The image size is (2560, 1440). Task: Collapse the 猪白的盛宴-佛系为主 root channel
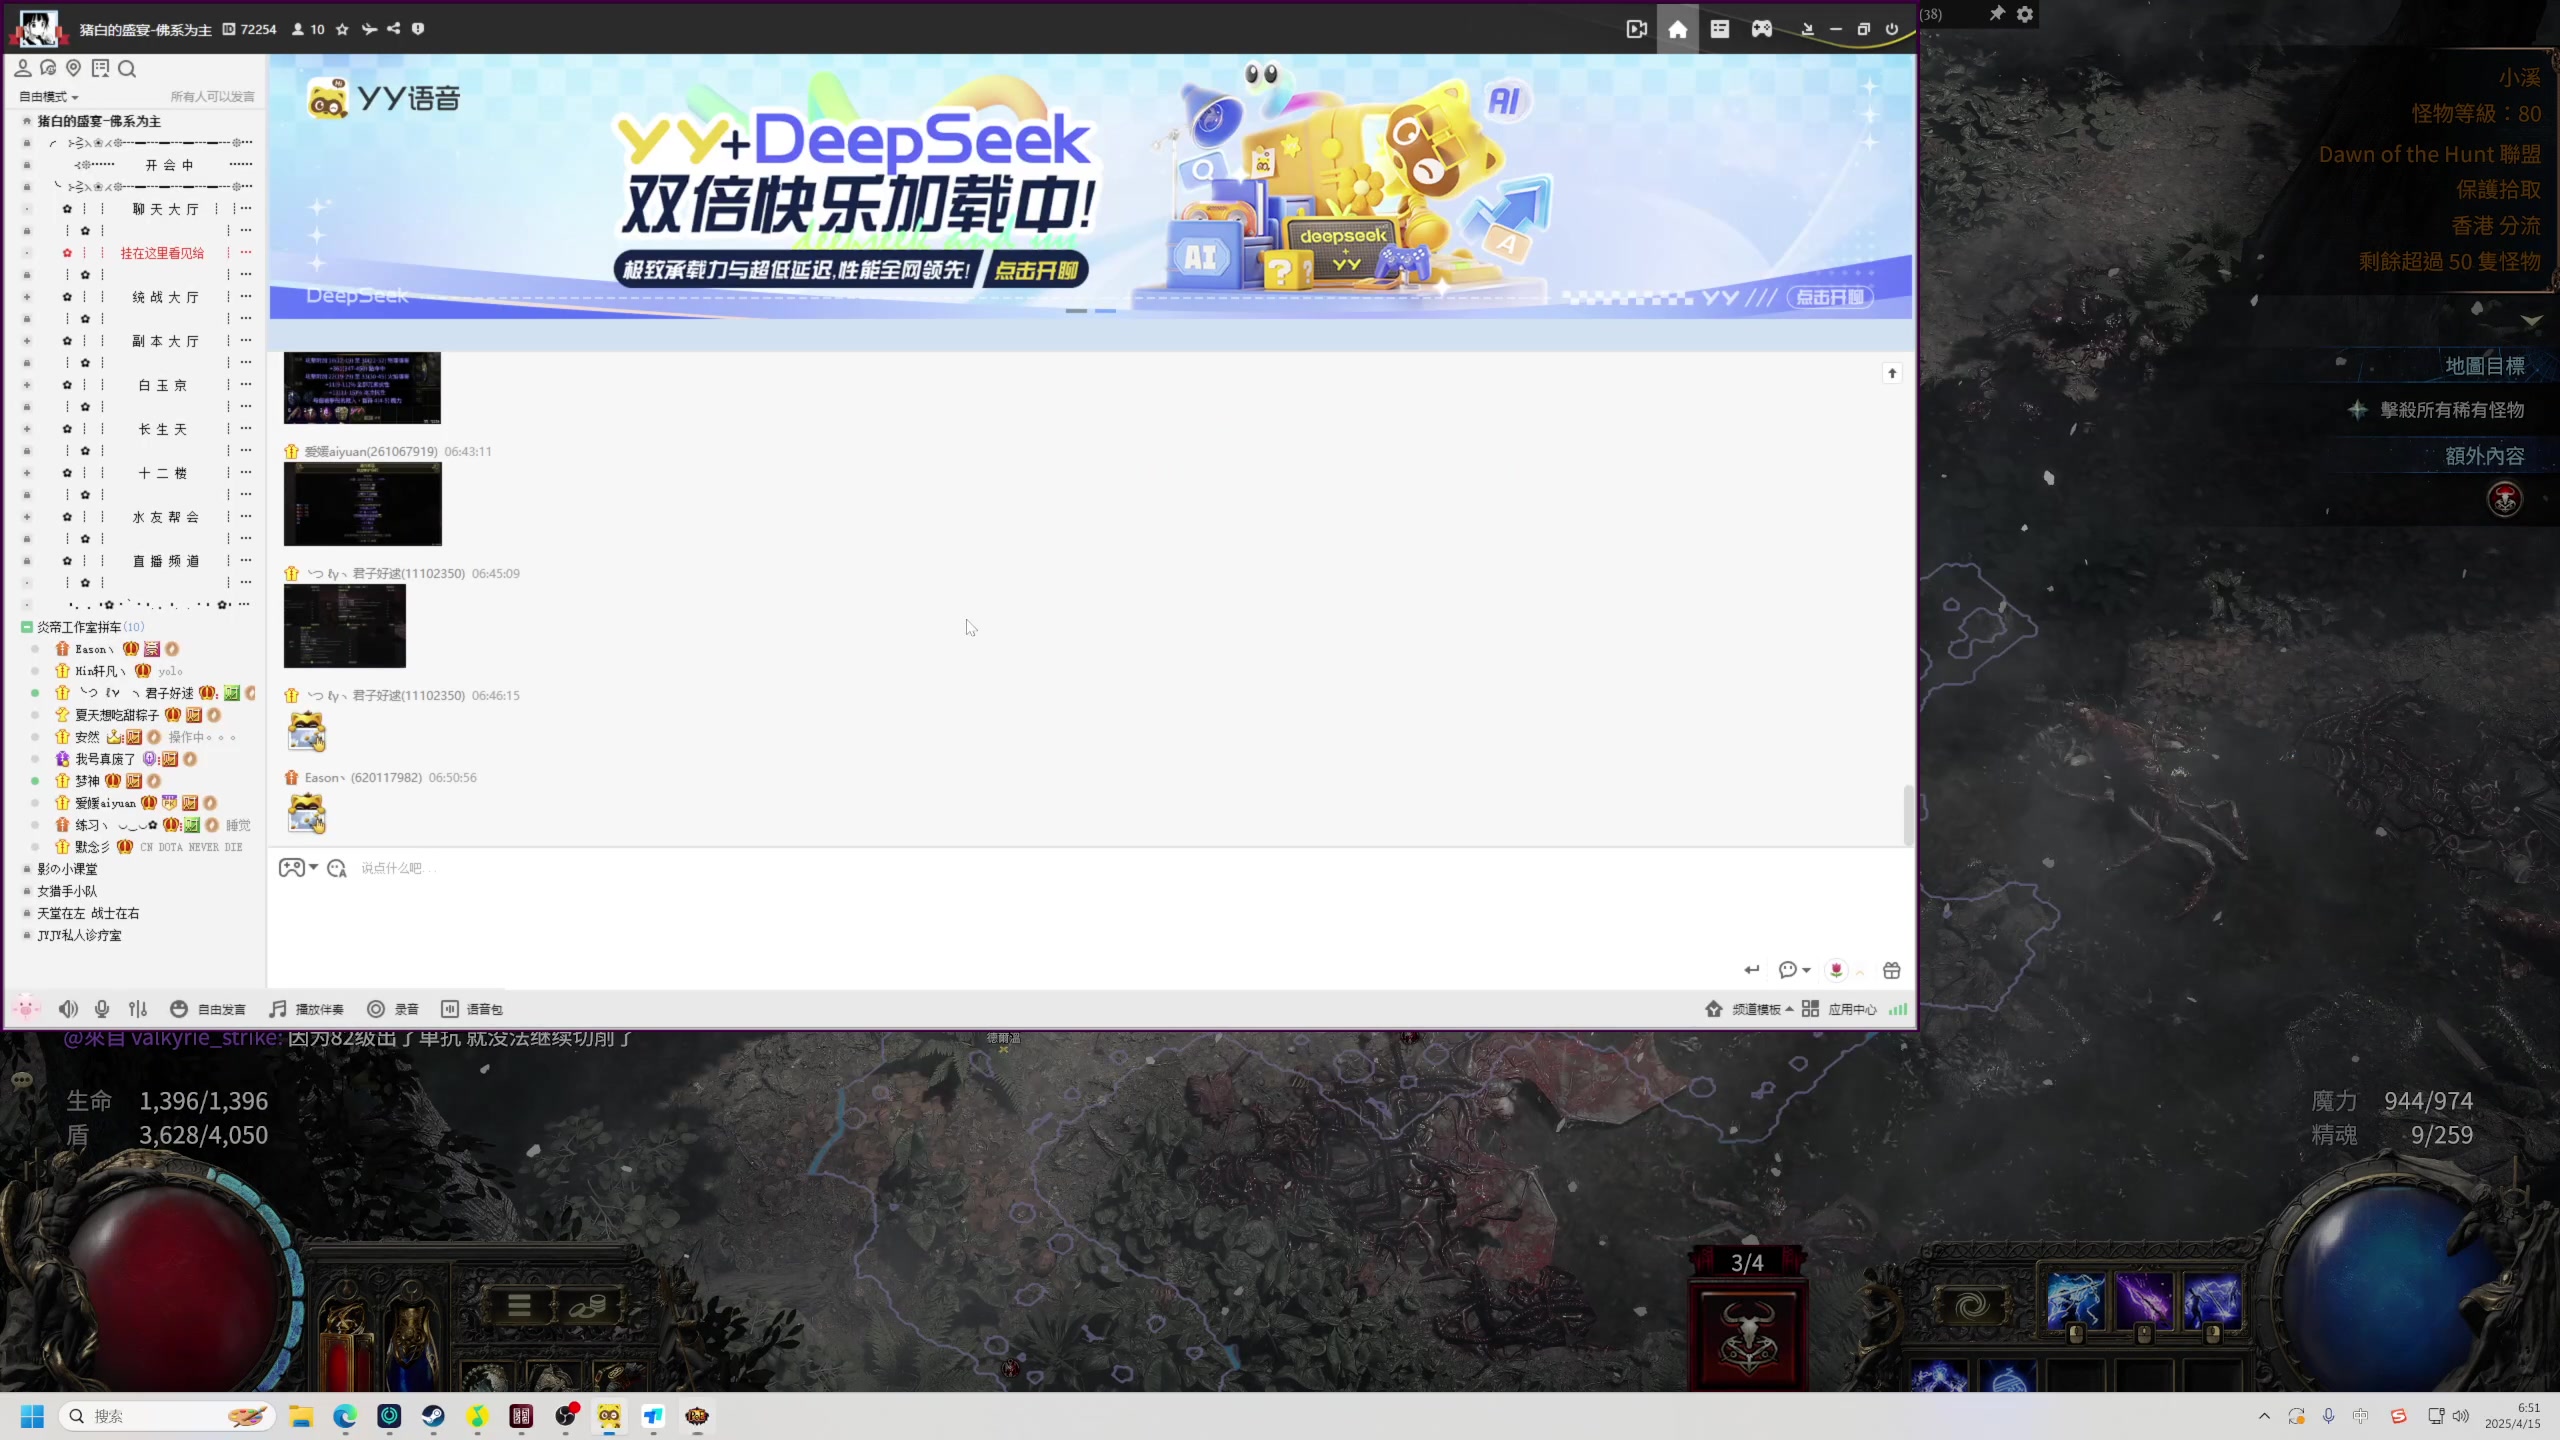click(27, 121)
